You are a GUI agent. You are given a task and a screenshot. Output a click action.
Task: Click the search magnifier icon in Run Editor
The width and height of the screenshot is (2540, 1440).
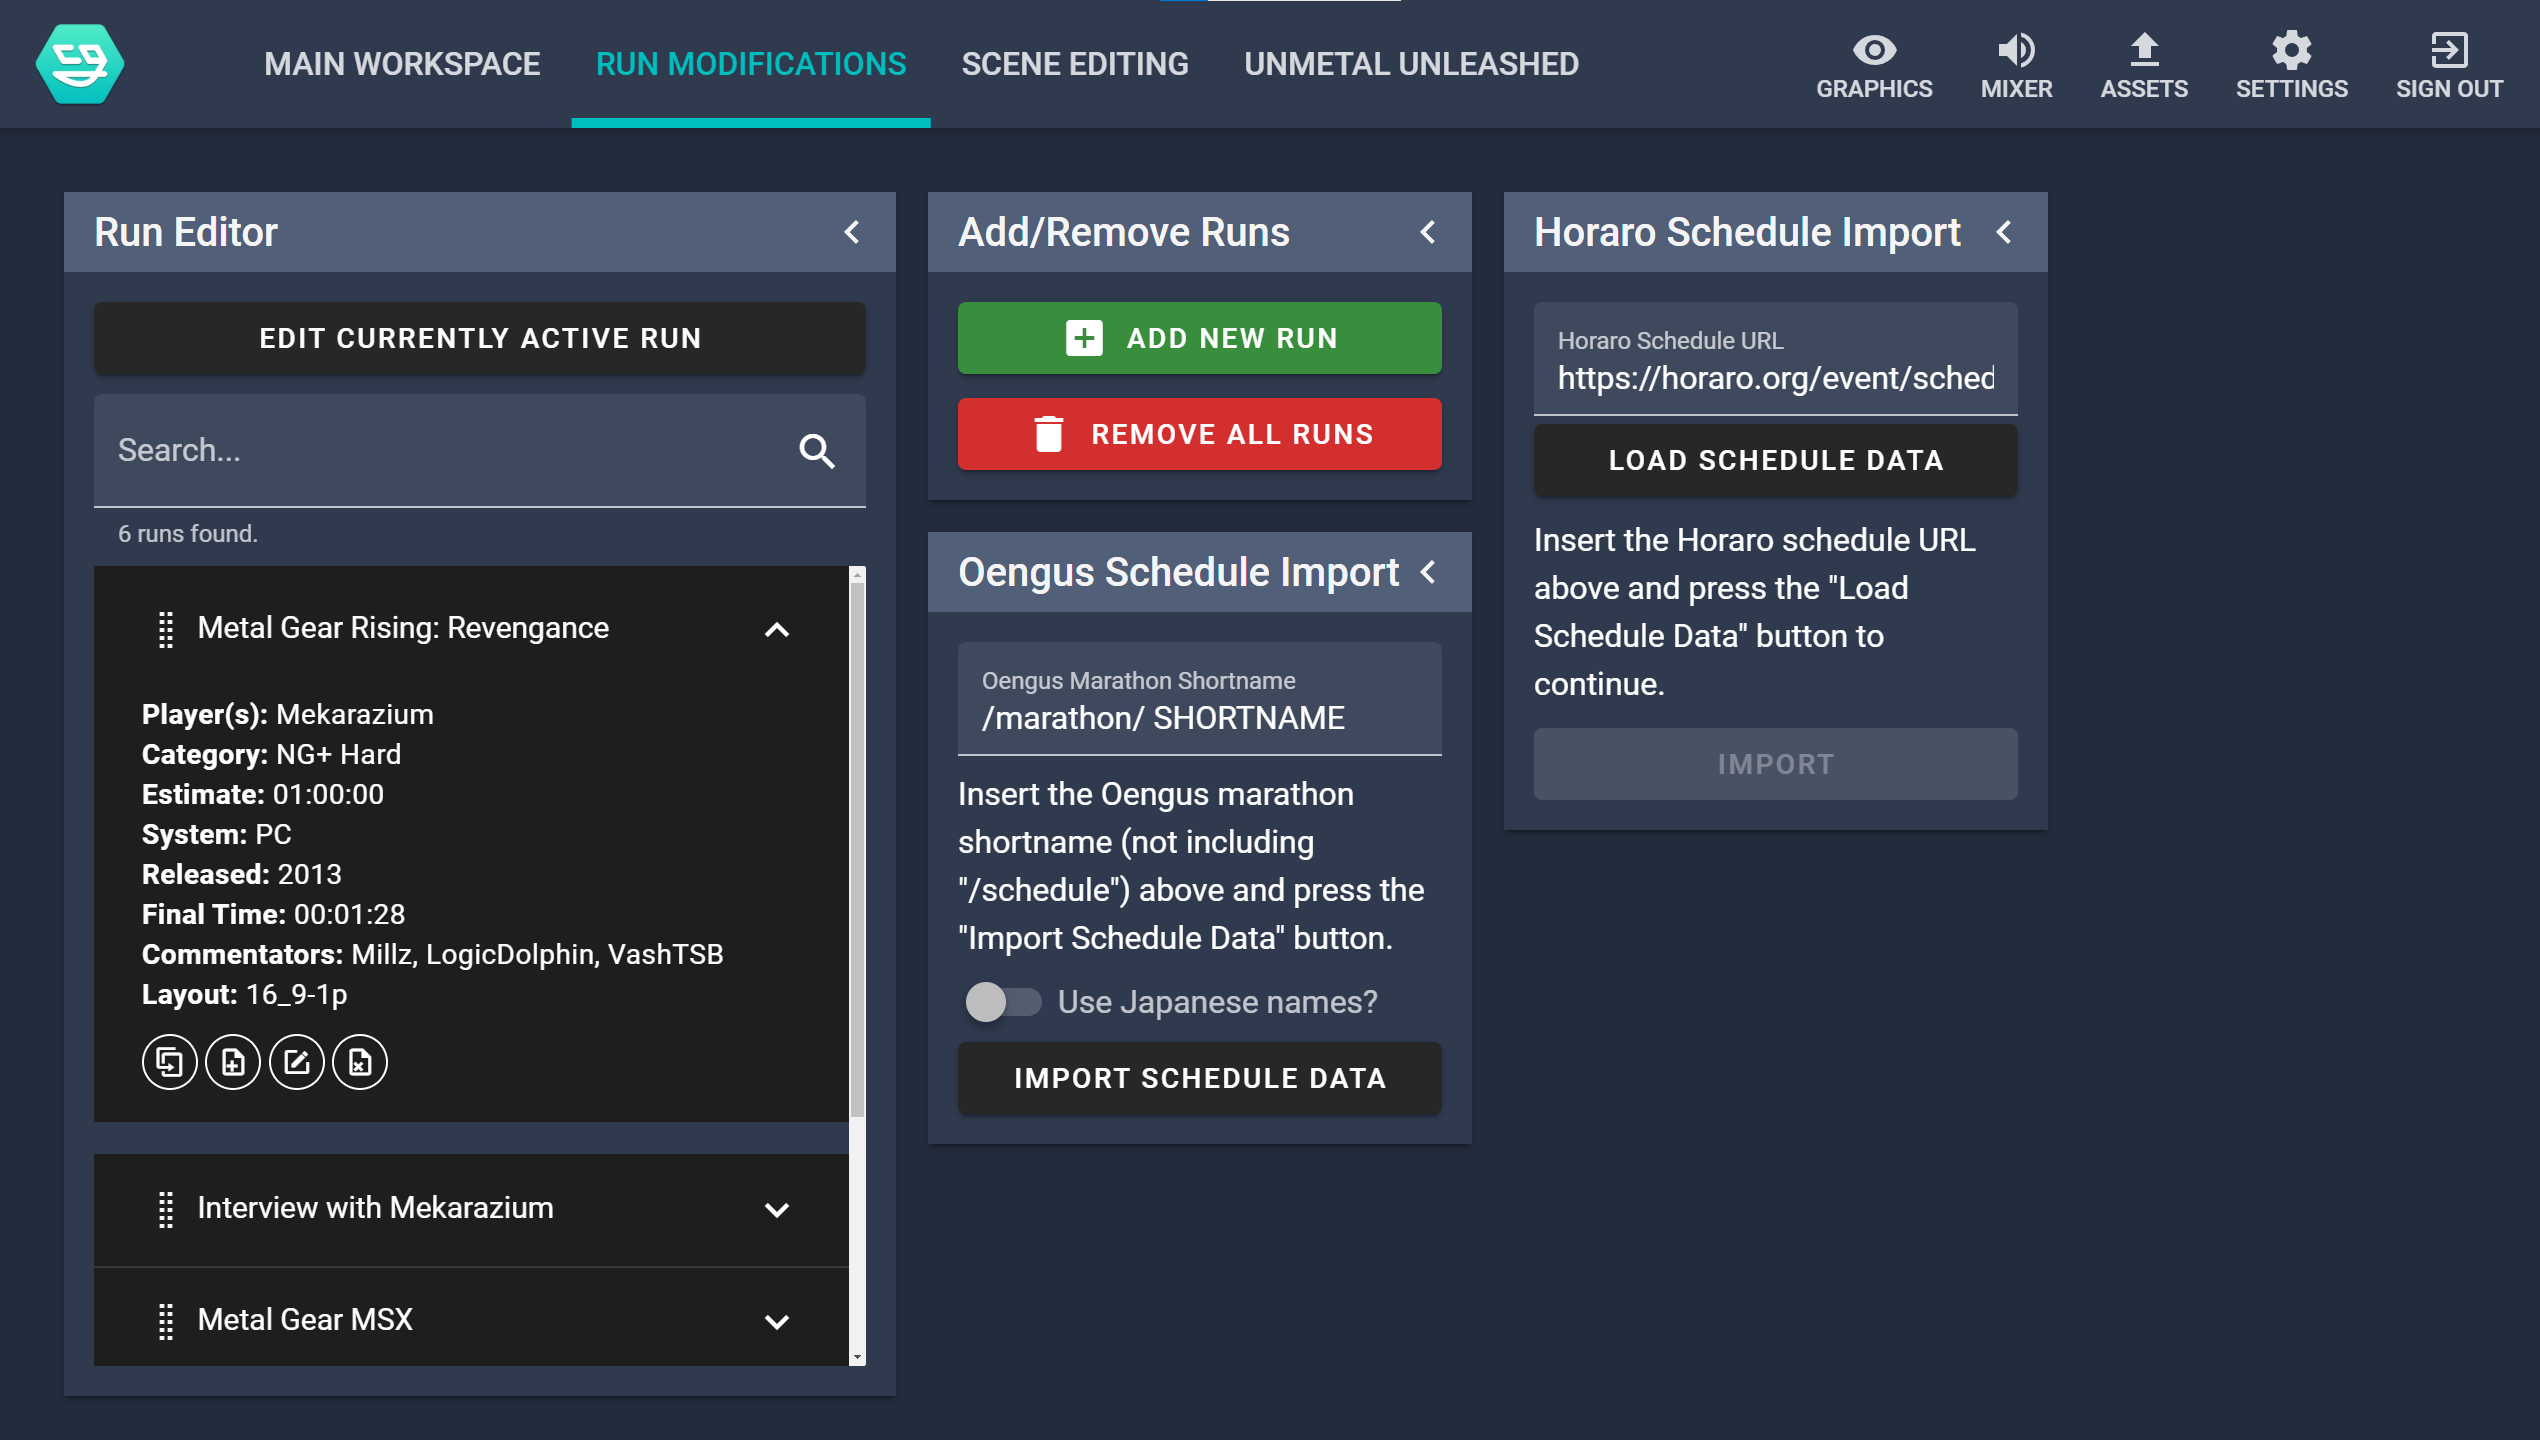[x=816, y=451]
